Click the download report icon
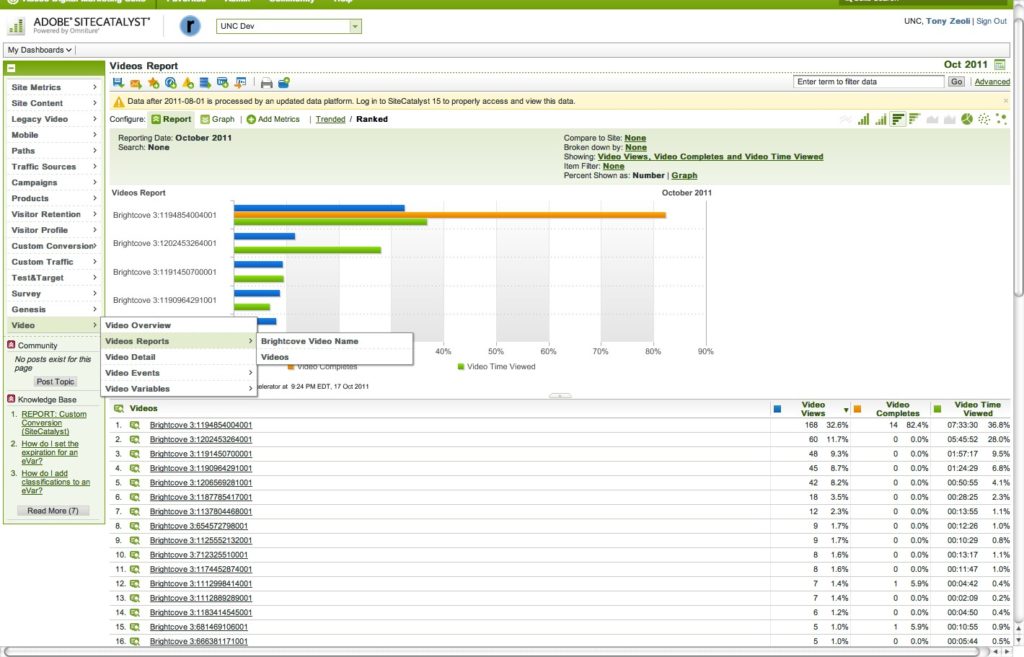This screenshot has width=1024, height=657. click(119, 82)
